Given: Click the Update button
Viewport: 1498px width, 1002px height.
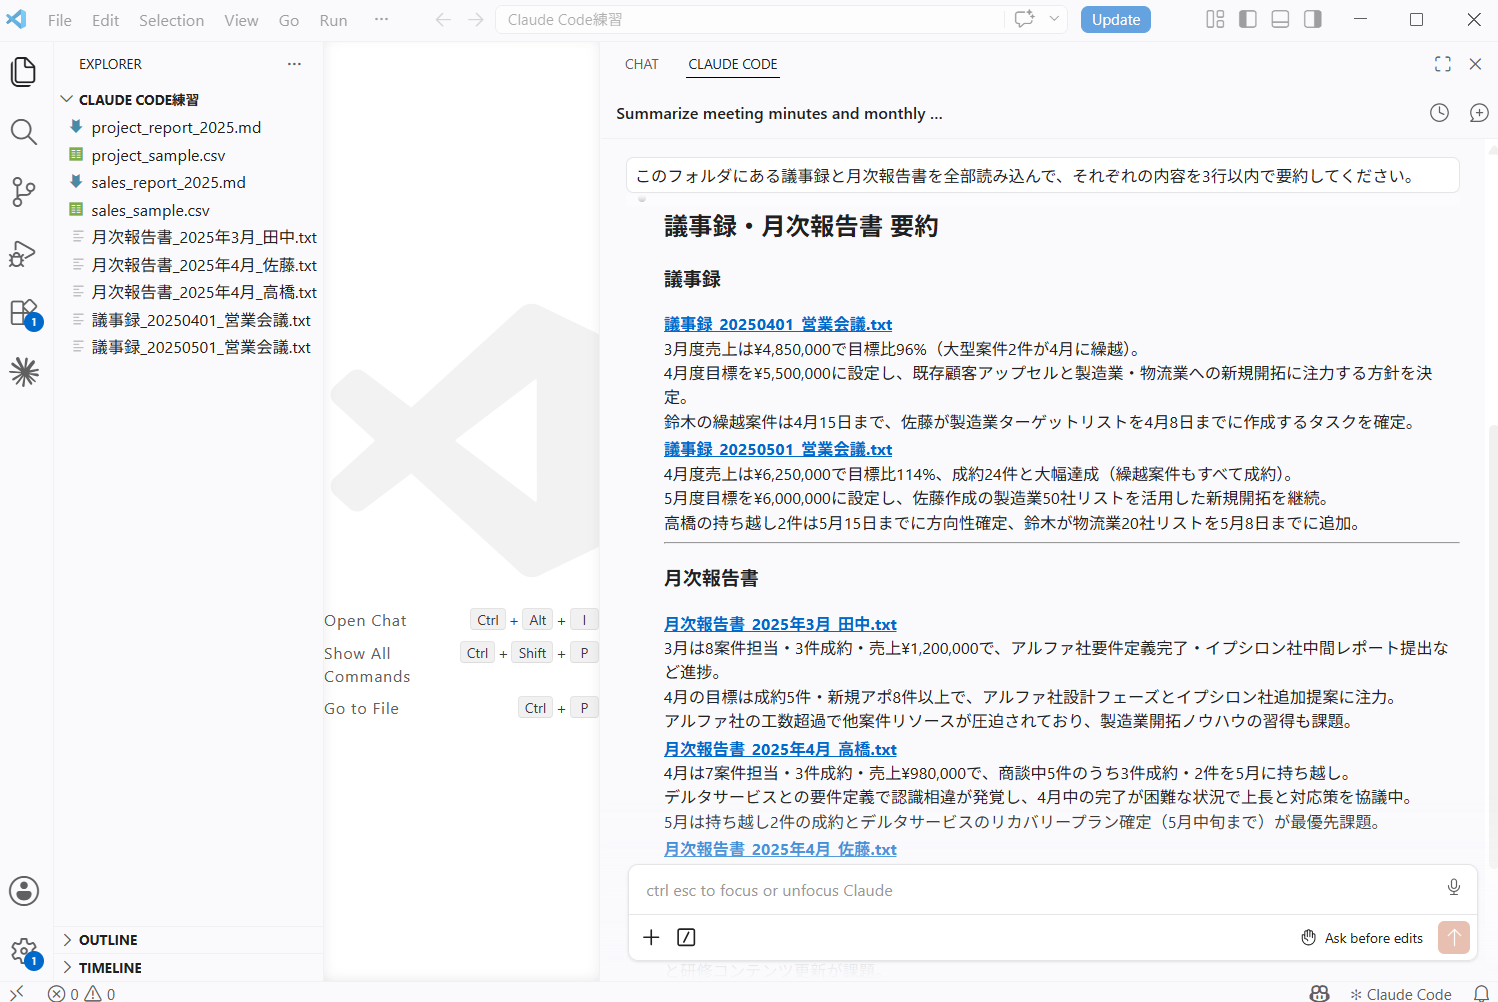Looking at the screenshot, I should 1116,20.
